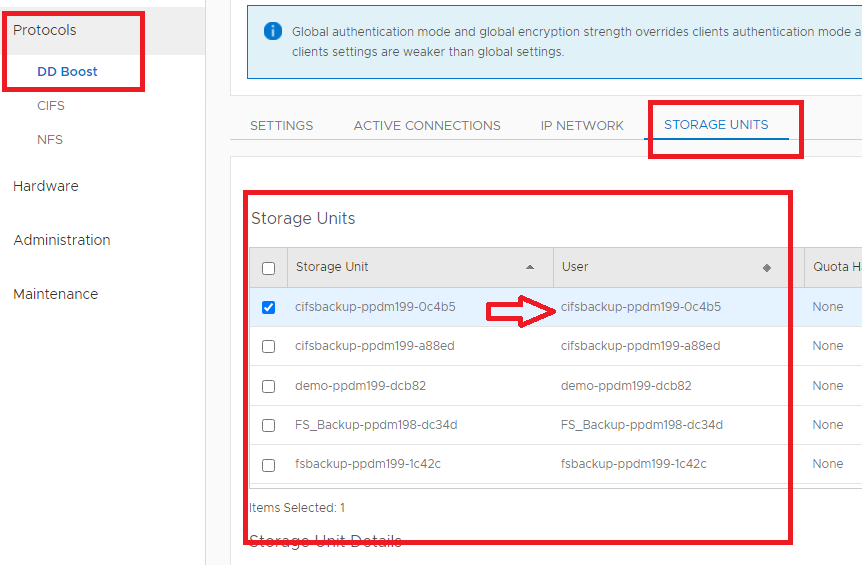
Task: Uncheck the cifsbackup-ppdm199-0c4b5 checkbox
Action: click(268, 308)
